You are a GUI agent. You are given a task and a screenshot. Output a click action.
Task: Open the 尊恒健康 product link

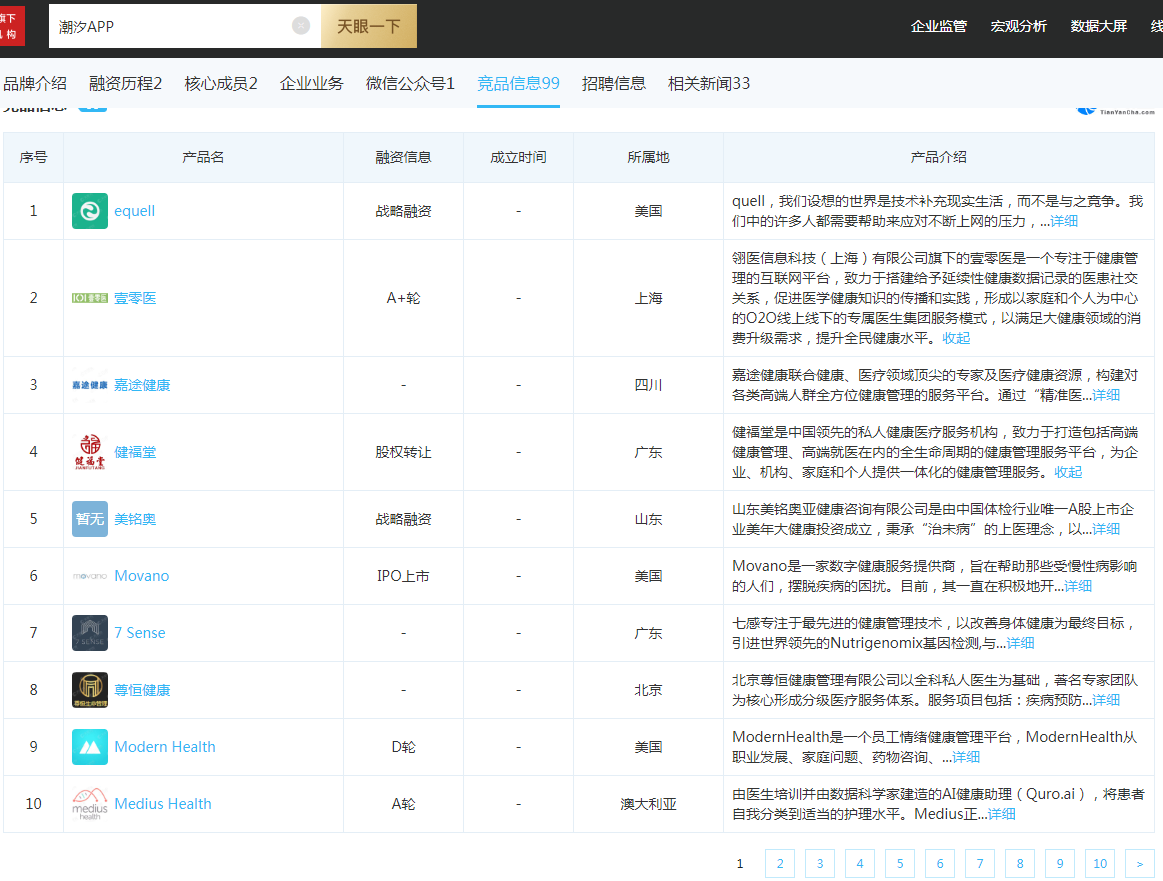point(142,690)
